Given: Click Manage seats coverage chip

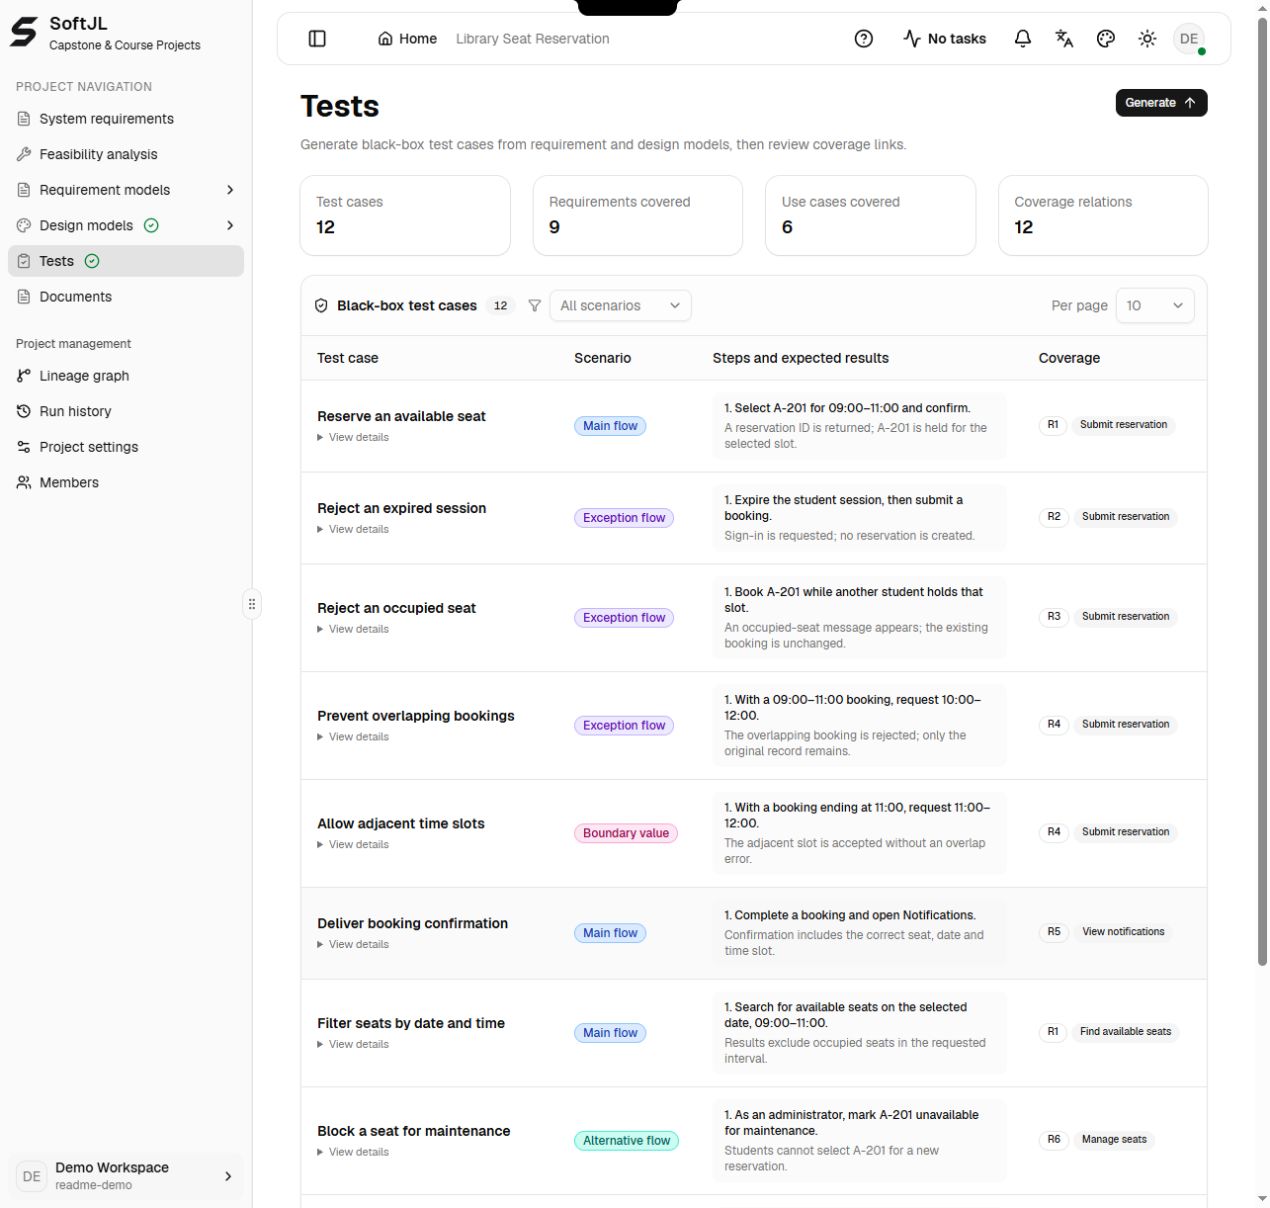Looking at the screenshot, I should 1114,1140.
